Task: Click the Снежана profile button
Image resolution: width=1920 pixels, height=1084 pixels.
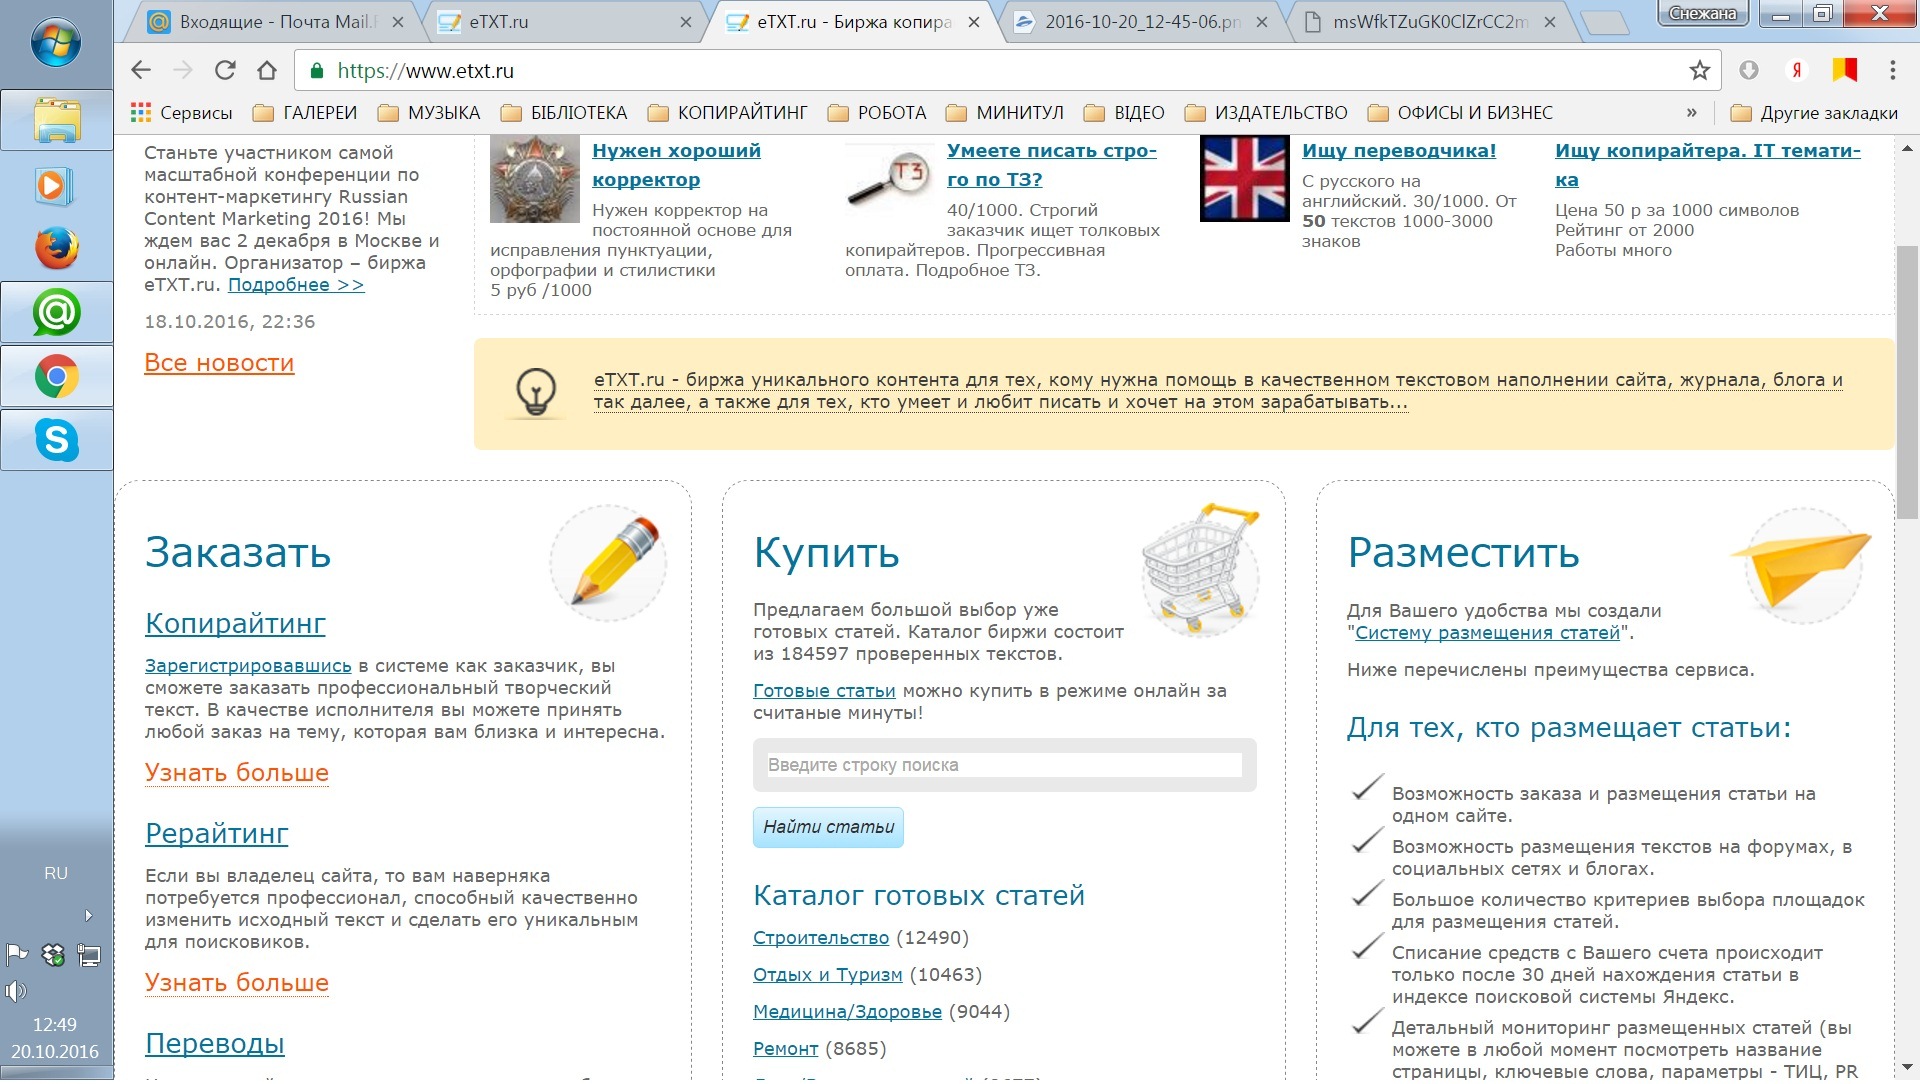Action: (x=1703, y=13)
